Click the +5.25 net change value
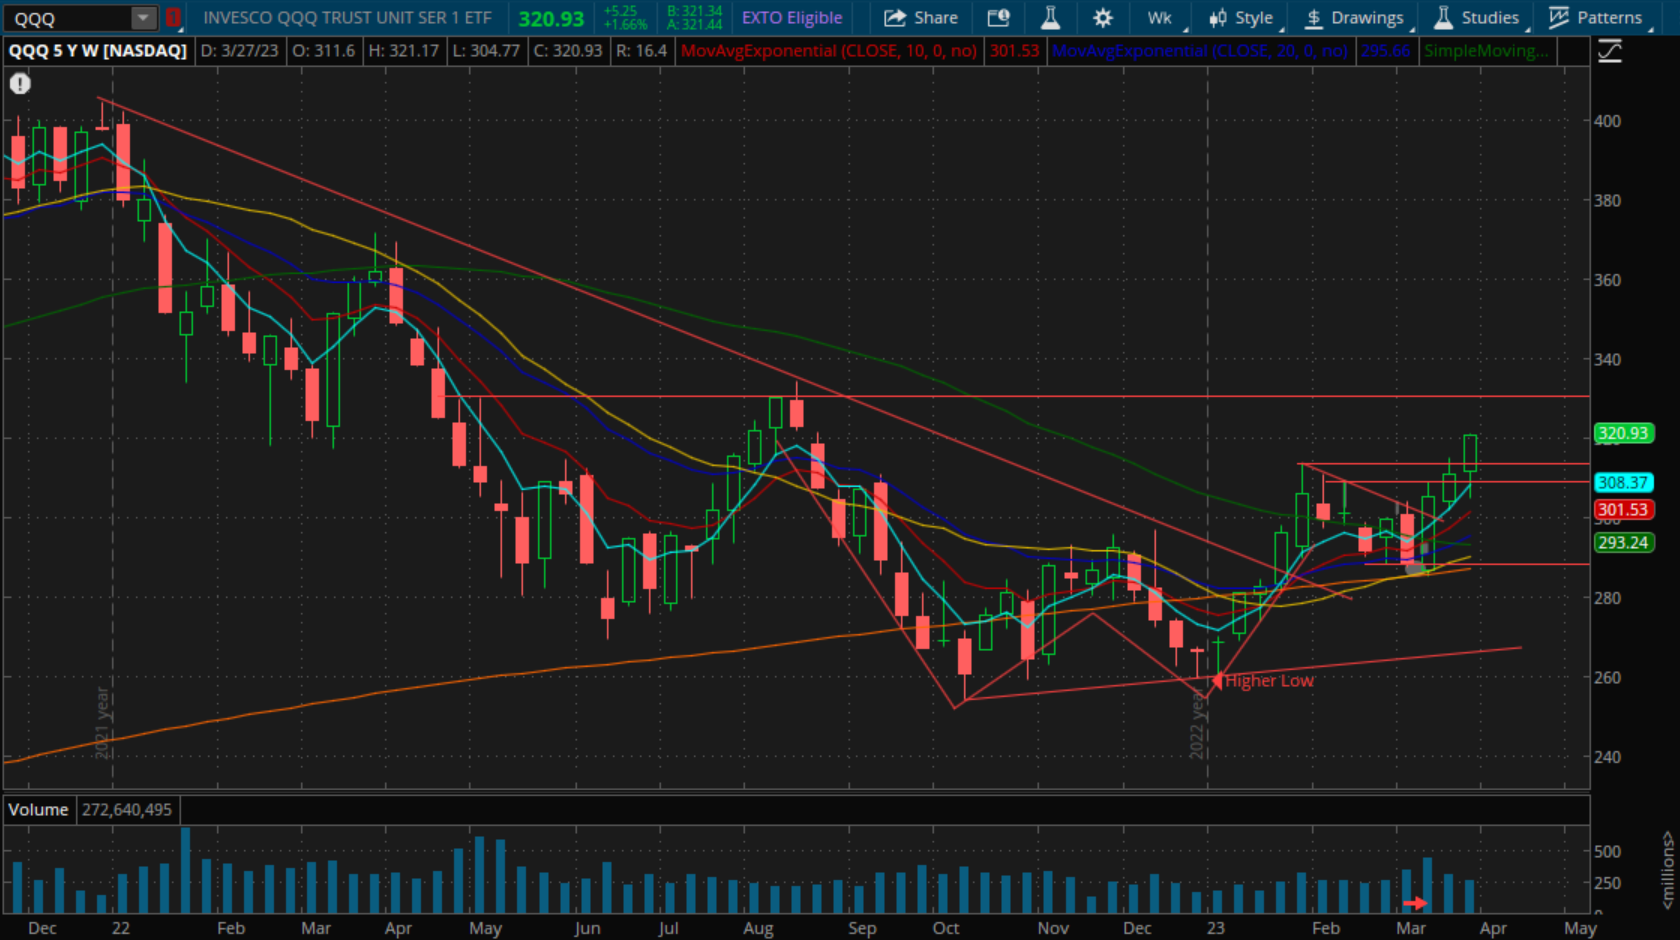The image size is (1680, 940). coord(620,11)
